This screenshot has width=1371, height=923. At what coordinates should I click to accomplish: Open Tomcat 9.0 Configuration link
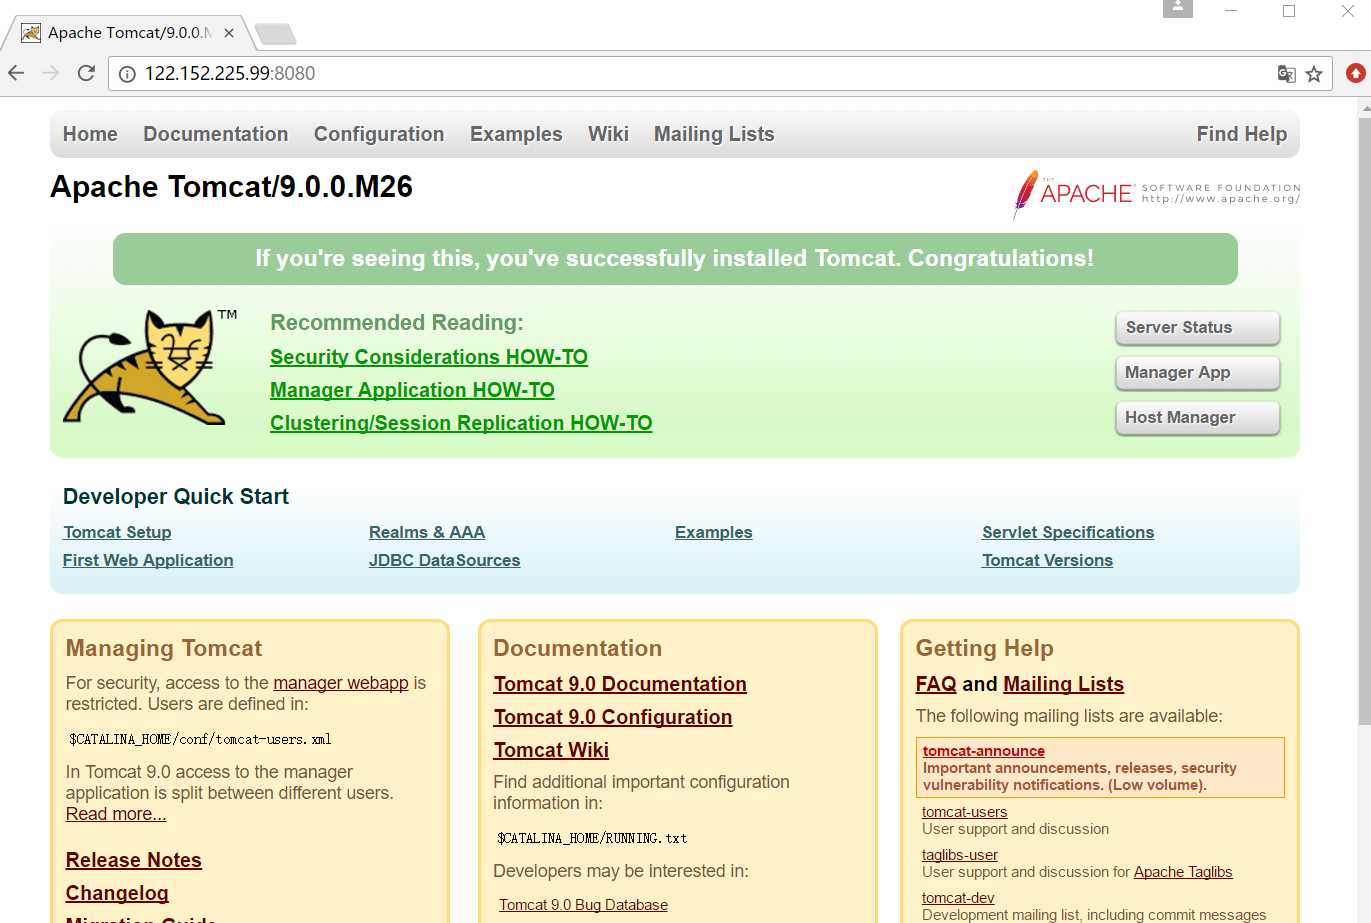pos(613,717)
